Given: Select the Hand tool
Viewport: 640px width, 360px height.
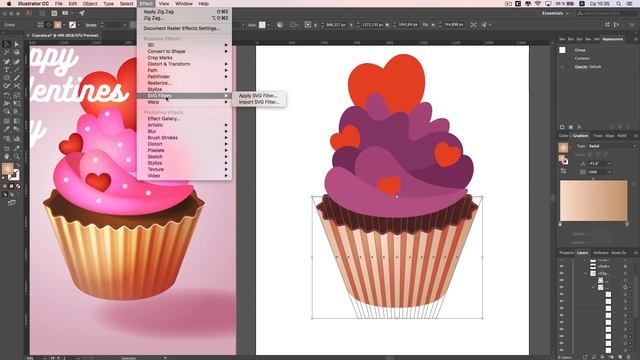Looking at the screenshot, I should click(7, 156).
